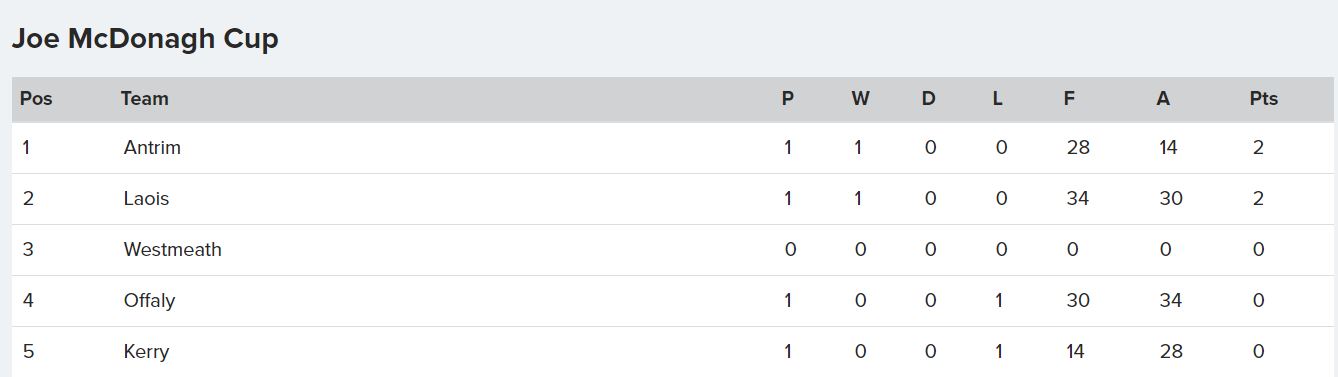
Task: Click Kerry's position number 5
Action: tap(28, 351)
